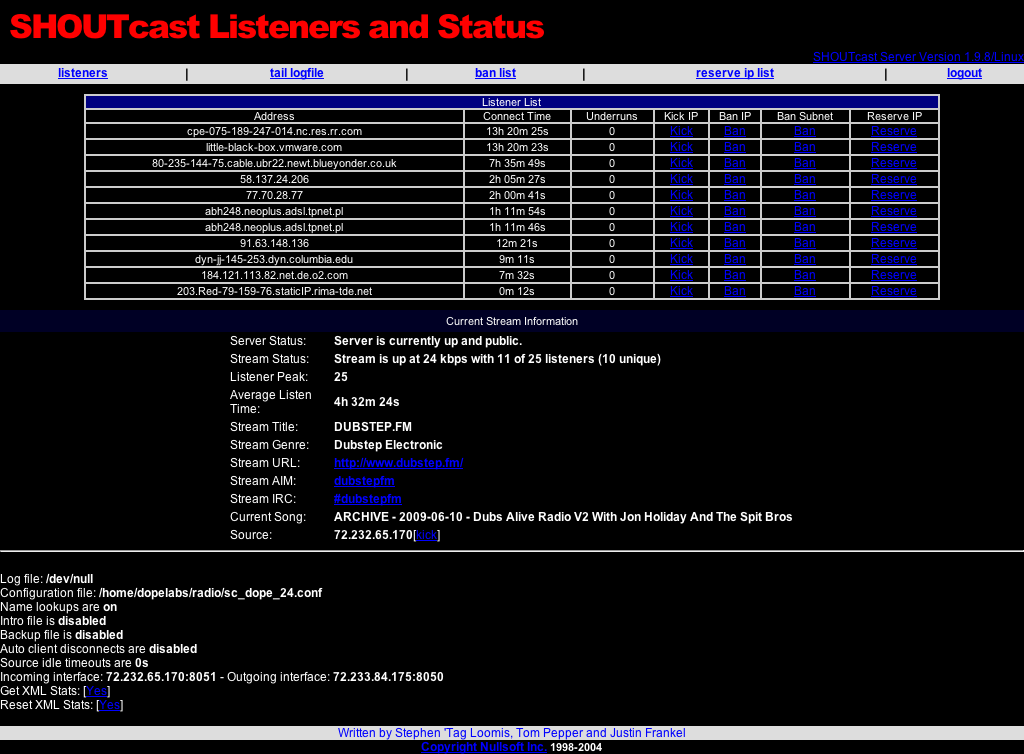Open the Stream URL http://www.dubstep.fm/

point(398,463)
